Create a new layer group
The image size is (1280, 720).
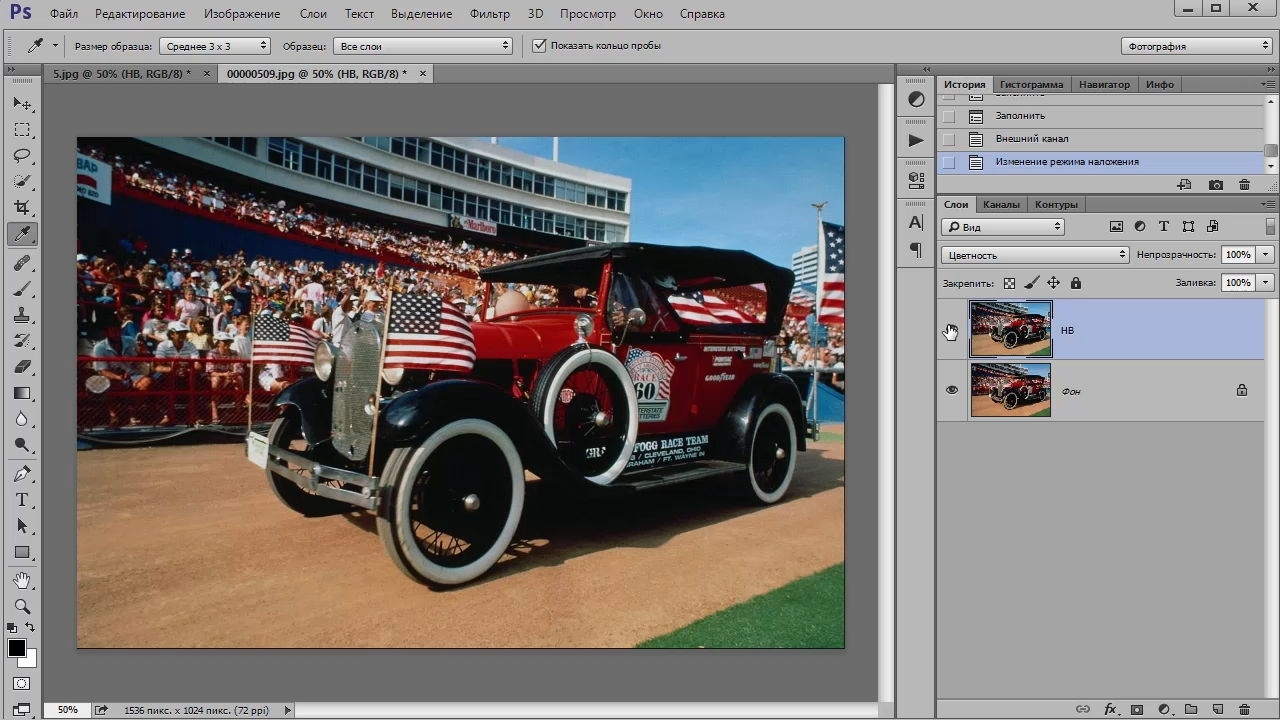pyautogui.click(x=1191, y=710)
